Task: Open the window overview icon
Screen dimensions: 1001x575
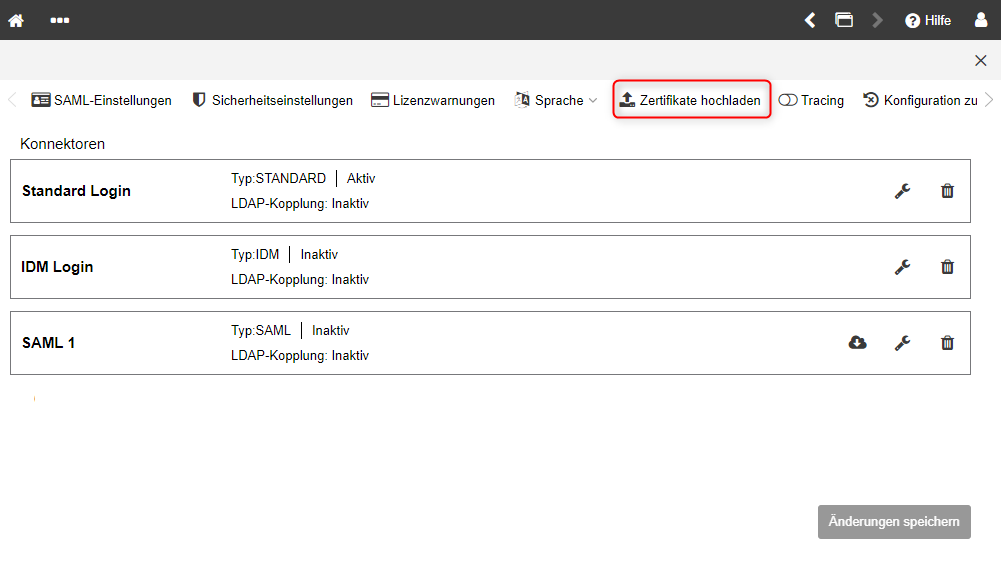Action: point(844,20)
